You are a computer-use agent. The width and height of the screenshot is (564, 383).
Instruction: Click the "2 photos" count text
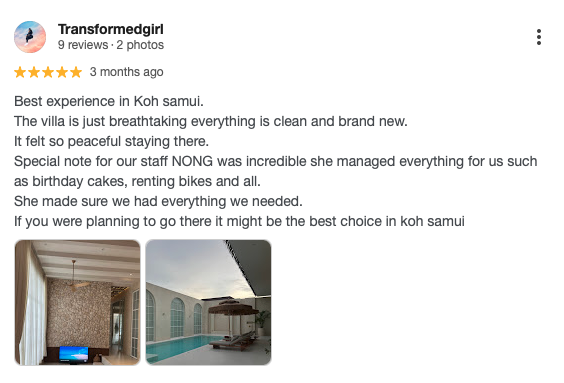(140, 45)
